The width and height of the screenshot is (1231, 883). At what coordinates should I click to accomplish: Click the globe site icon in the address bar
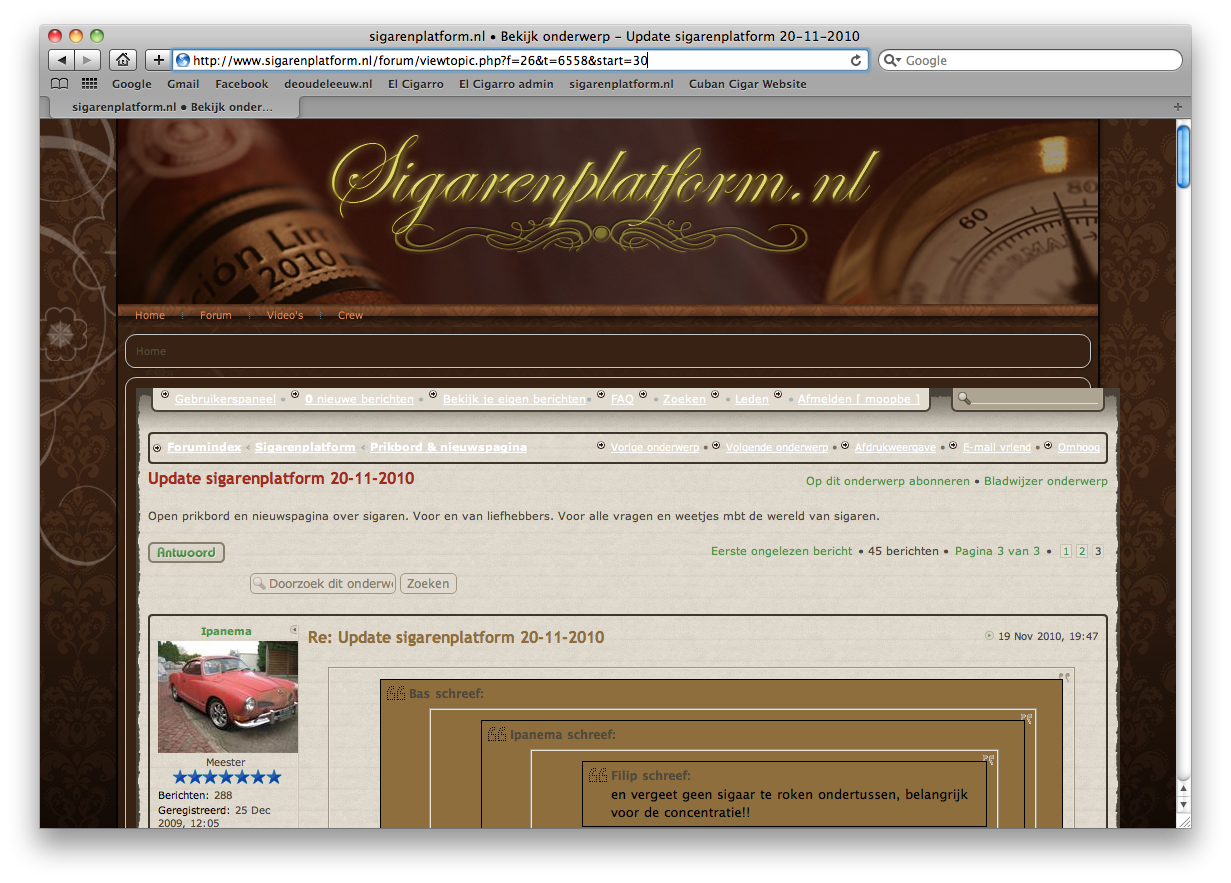click(183, 60)
